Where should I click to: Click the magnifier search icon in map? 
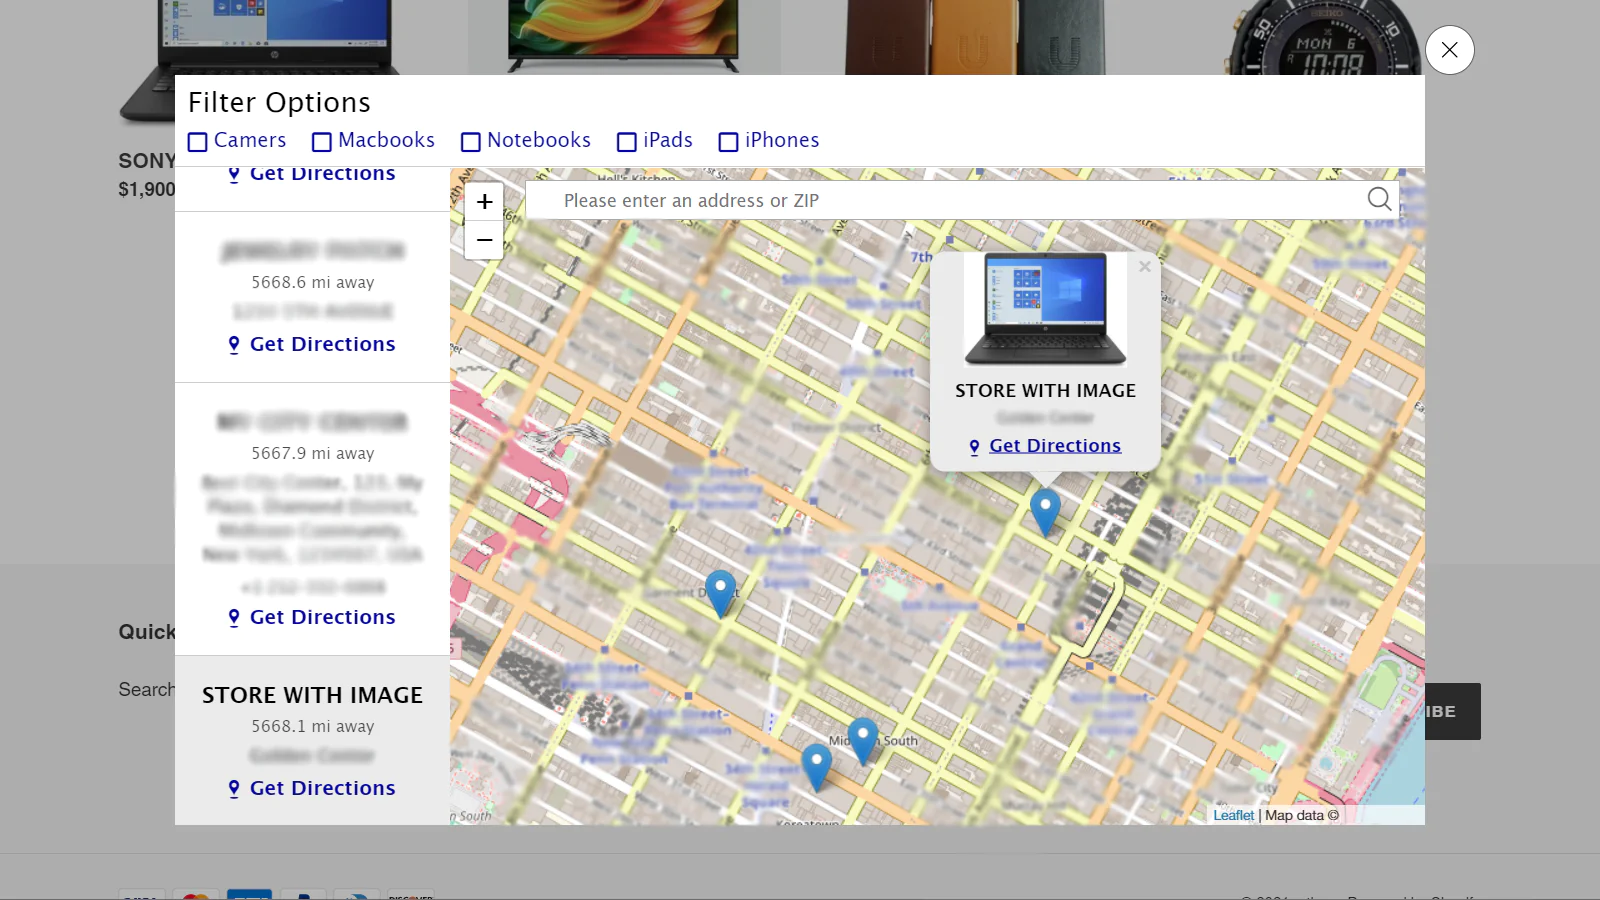point(1379,199)
